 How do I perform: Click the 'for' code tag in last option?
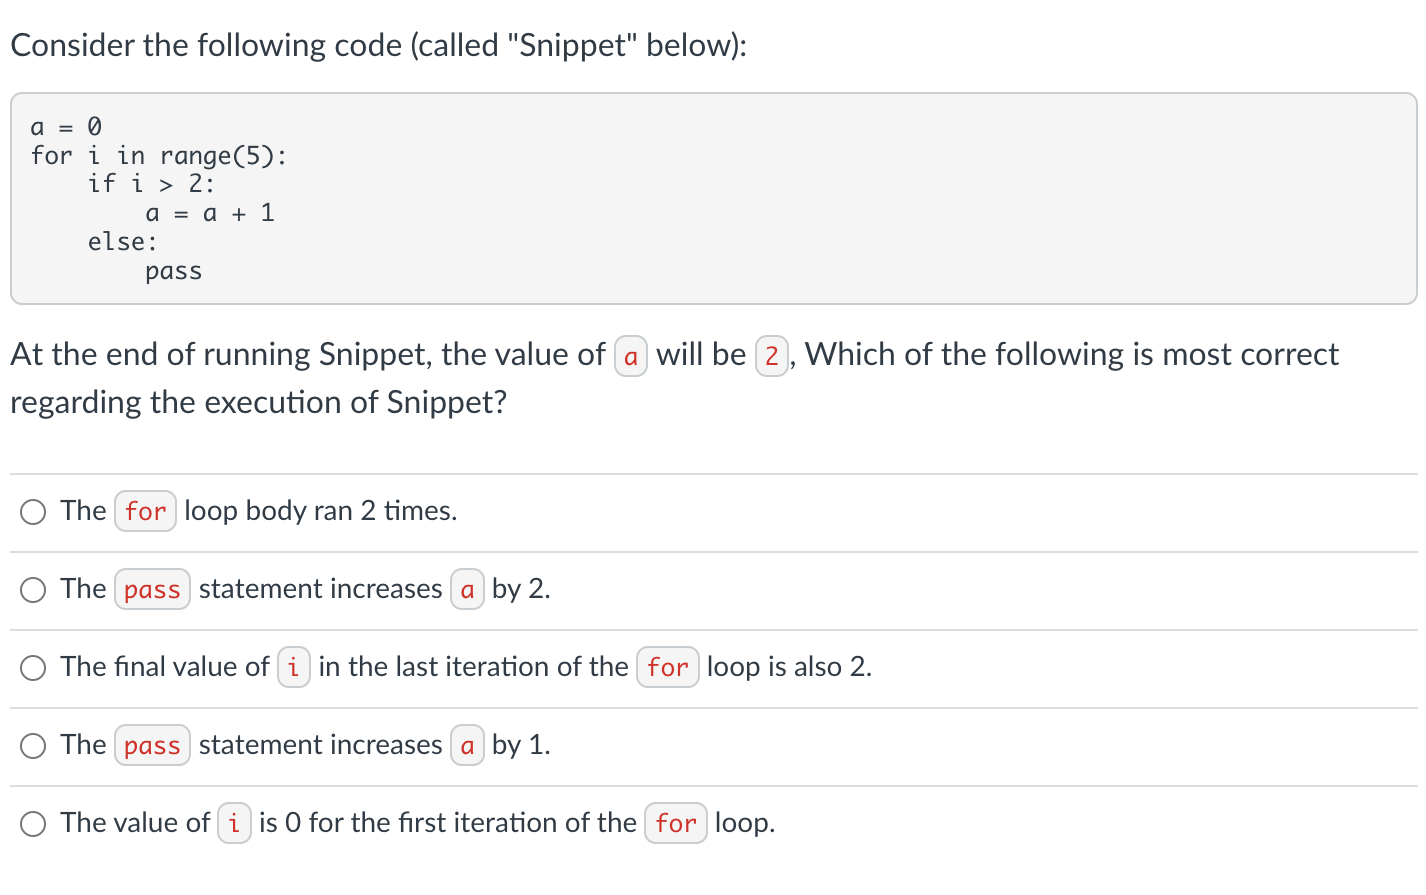tap(676, 823)
